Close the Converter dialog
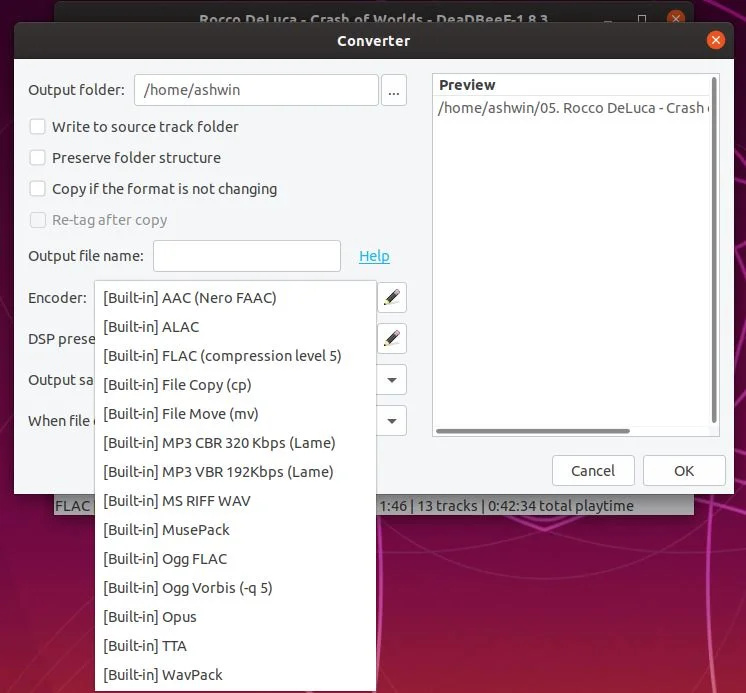Screen dimensions: 746x693 (x=715, y=40)
